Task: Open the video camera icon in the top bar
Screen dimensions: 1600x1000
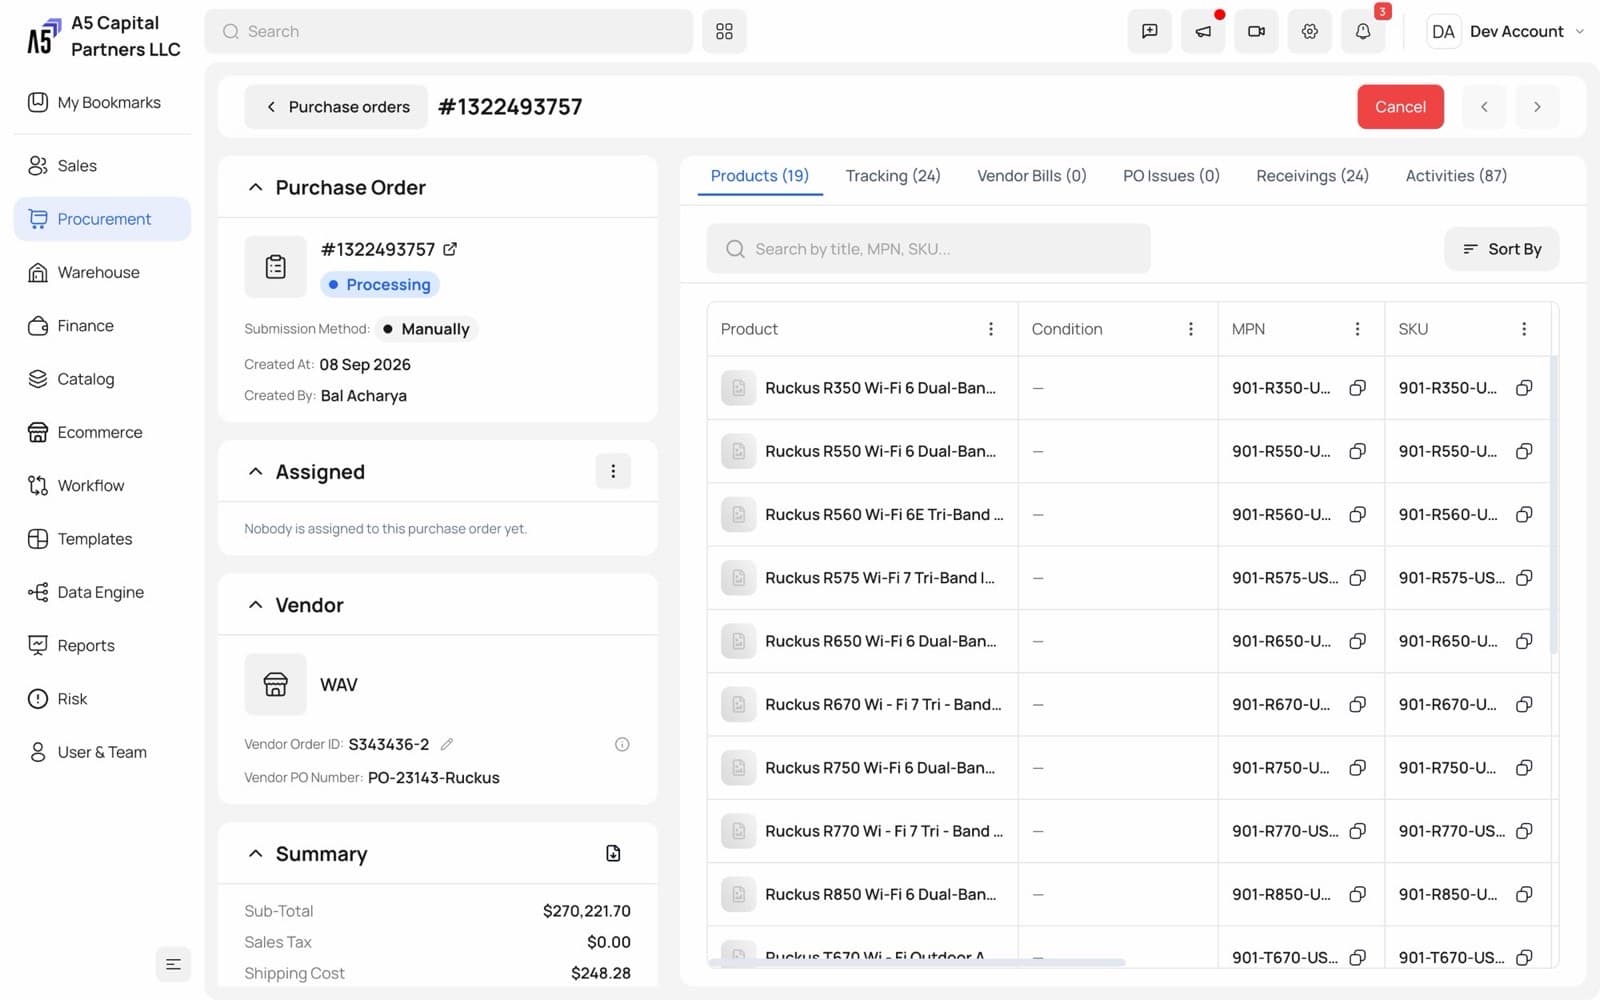Action: point(1256,32)
